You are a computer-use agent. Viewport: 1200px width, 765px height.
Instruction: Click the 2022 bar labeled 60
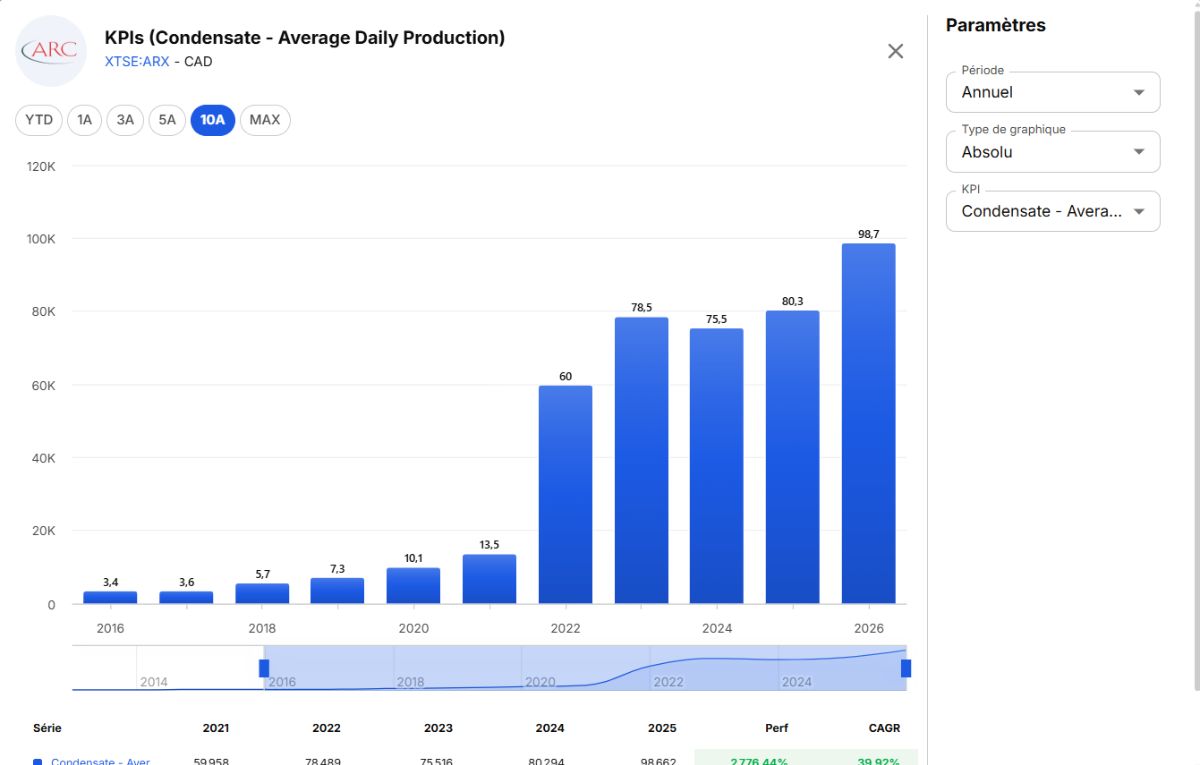tap(565, 495)
